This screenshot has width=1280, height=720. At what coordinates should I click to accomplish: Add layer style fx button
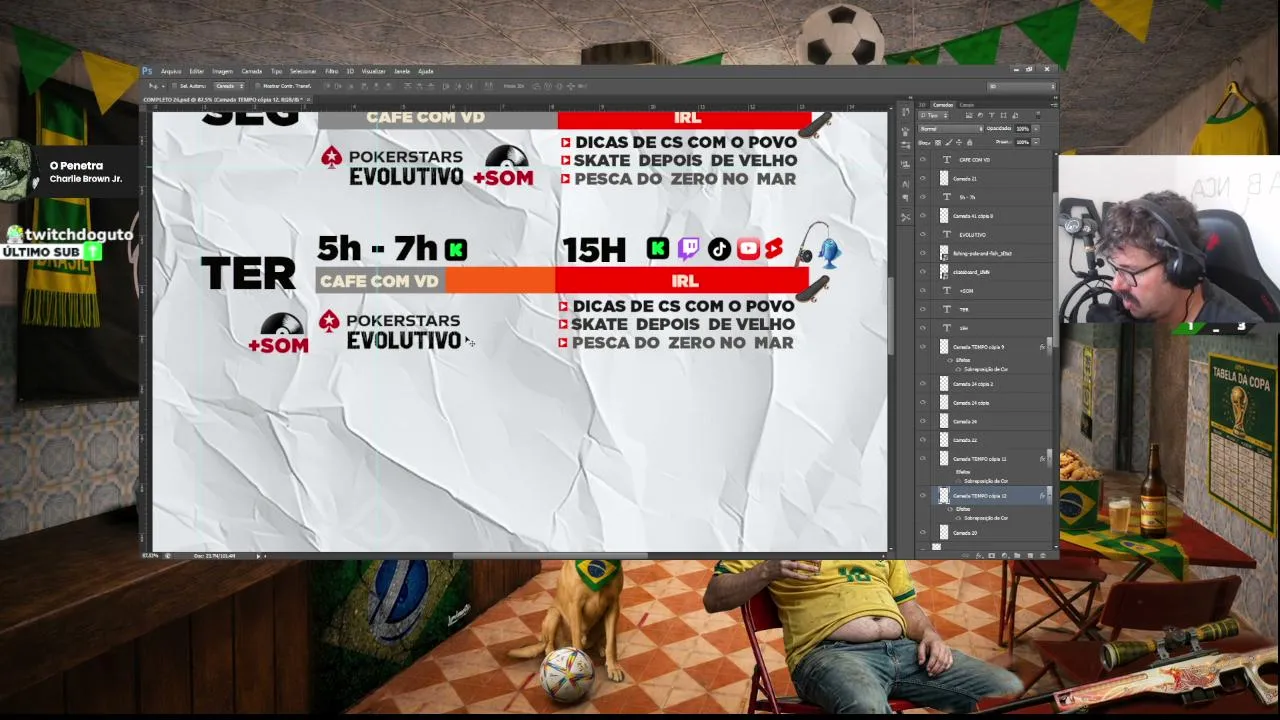[979, 555]
